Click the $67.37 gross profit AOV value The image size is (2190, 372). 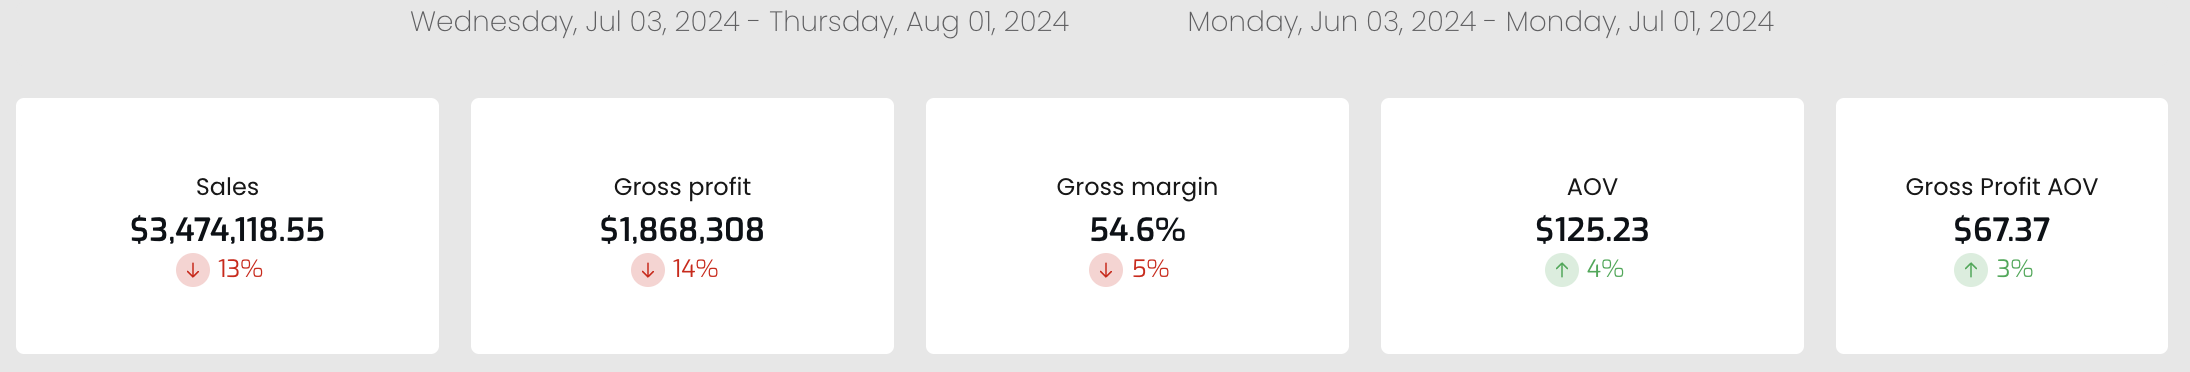point(2001,230)
